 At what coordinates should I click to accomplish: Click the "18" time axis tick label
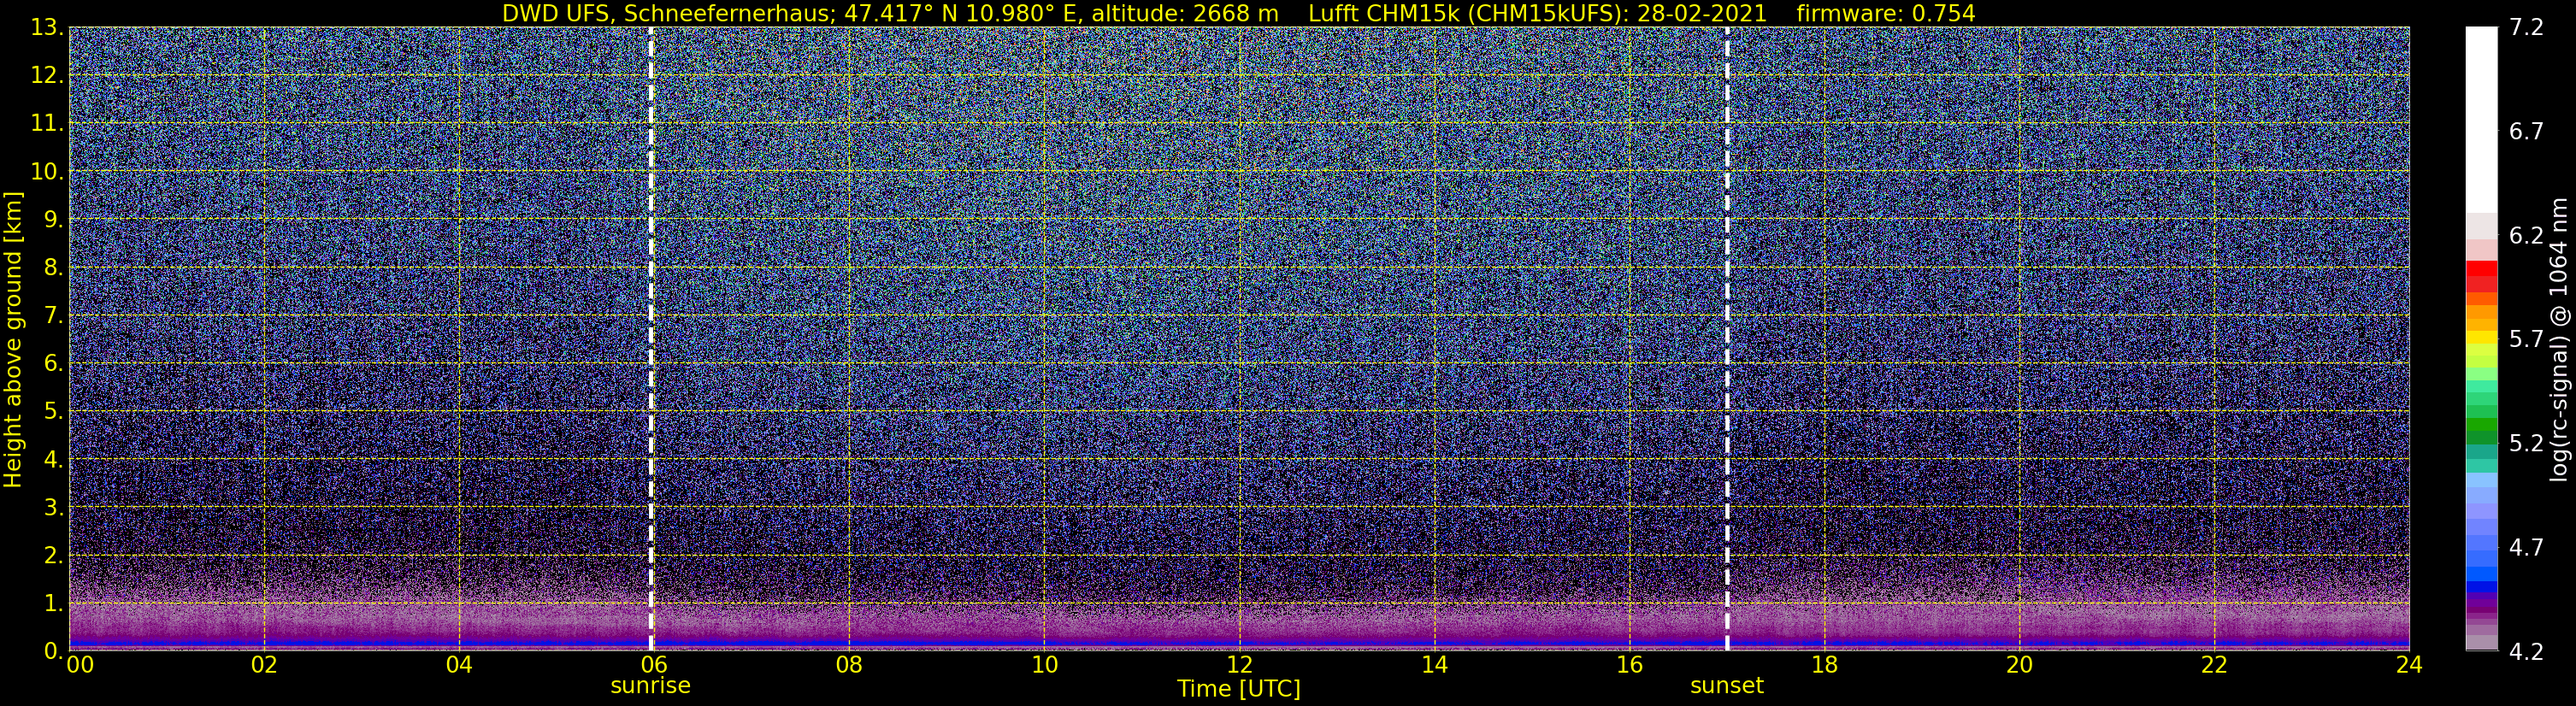coord(1824,665)
